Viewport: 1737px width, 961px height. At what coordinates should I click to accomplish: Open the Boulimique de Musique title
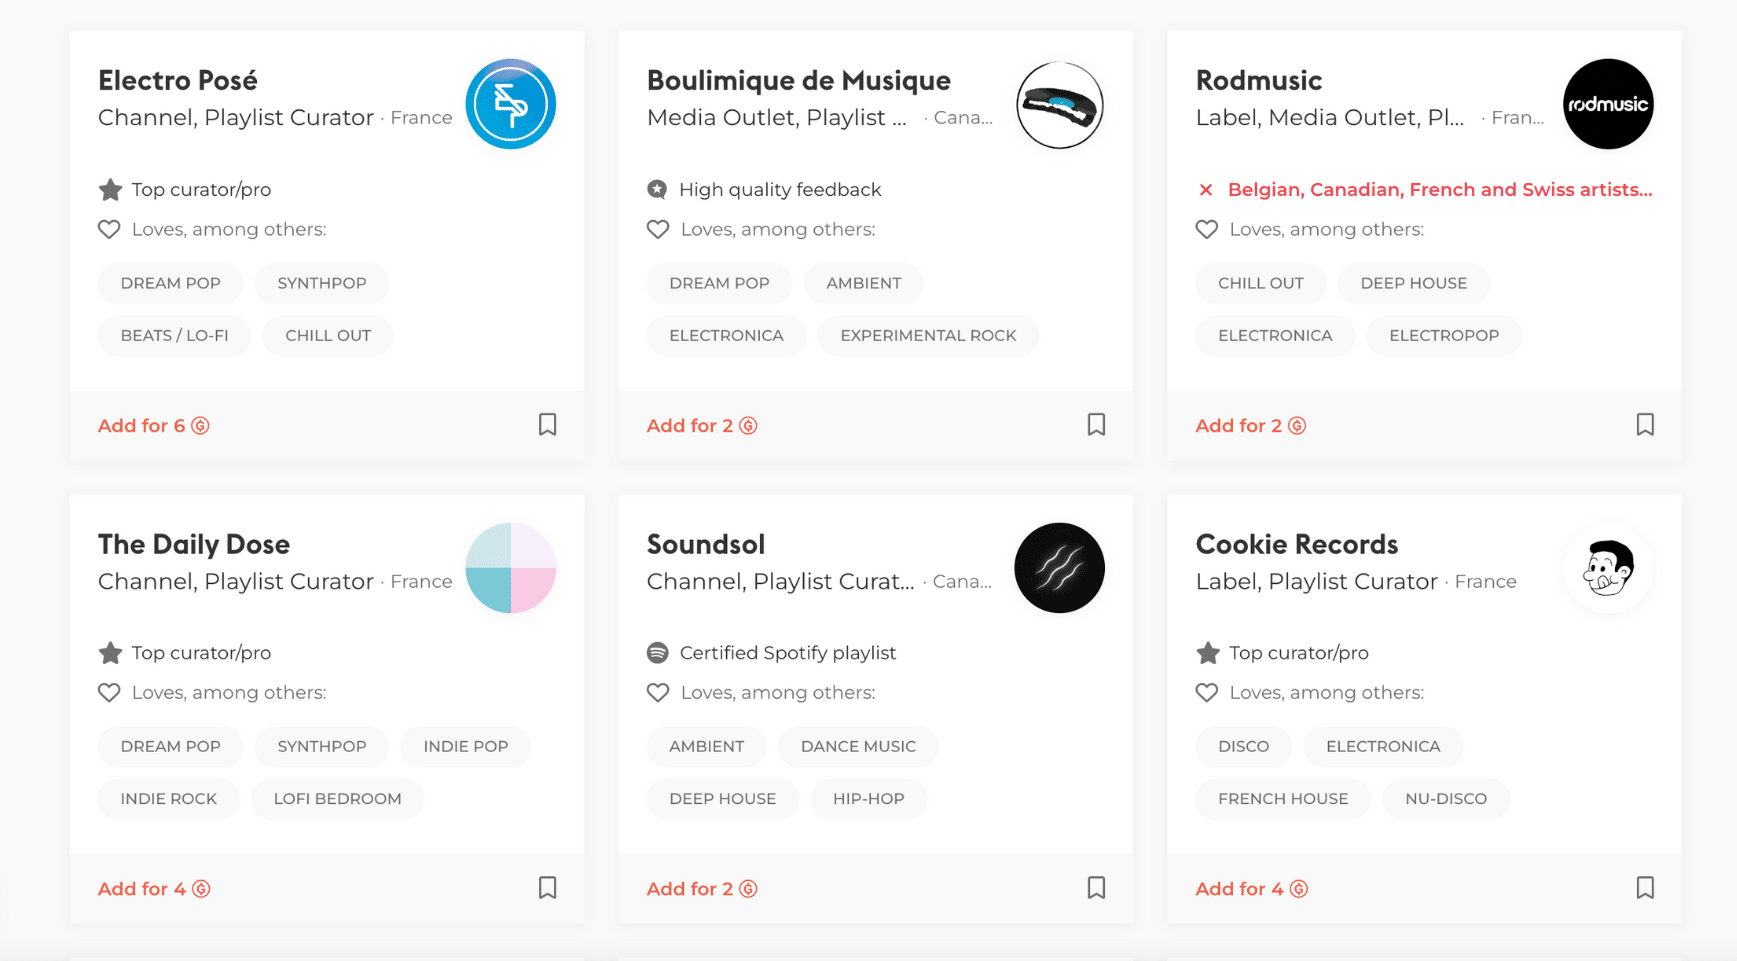798,80
